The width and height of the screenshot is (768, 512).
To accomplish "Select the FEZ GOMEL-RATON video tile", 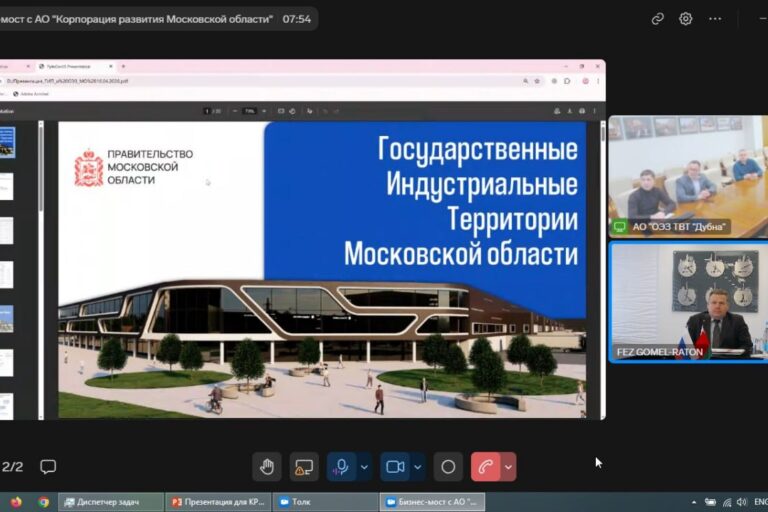I will 687,301.
